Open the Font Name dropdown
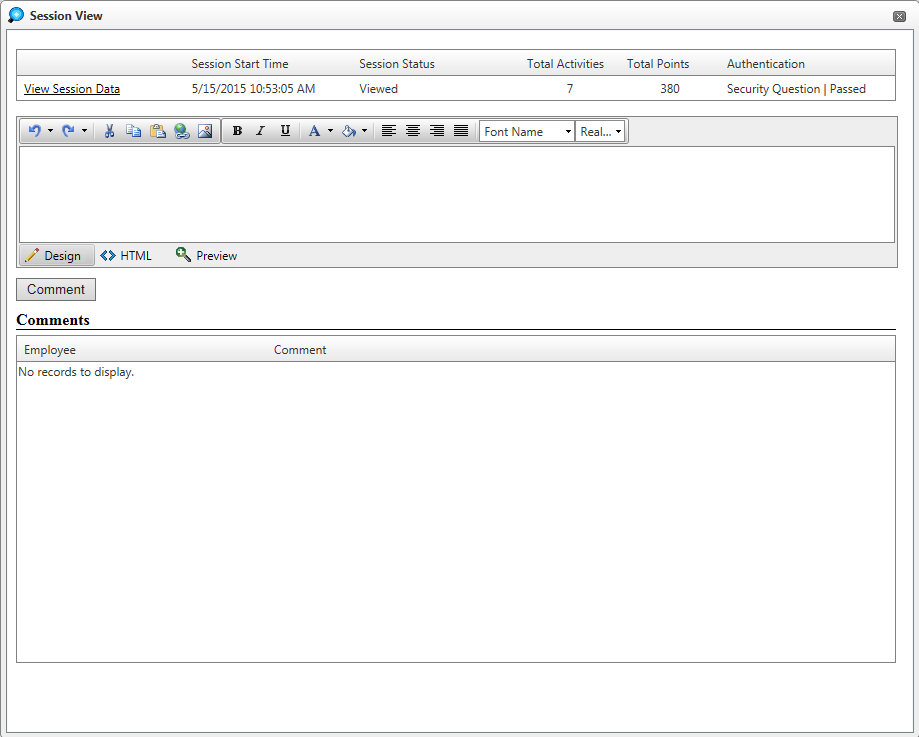Screen dimensions: 919x737 [527, 131]
